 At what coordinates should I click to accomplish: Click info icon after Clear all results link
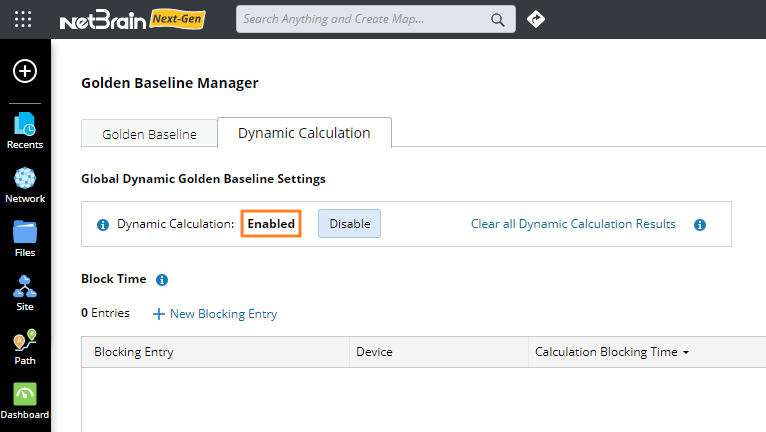(700, 225)
